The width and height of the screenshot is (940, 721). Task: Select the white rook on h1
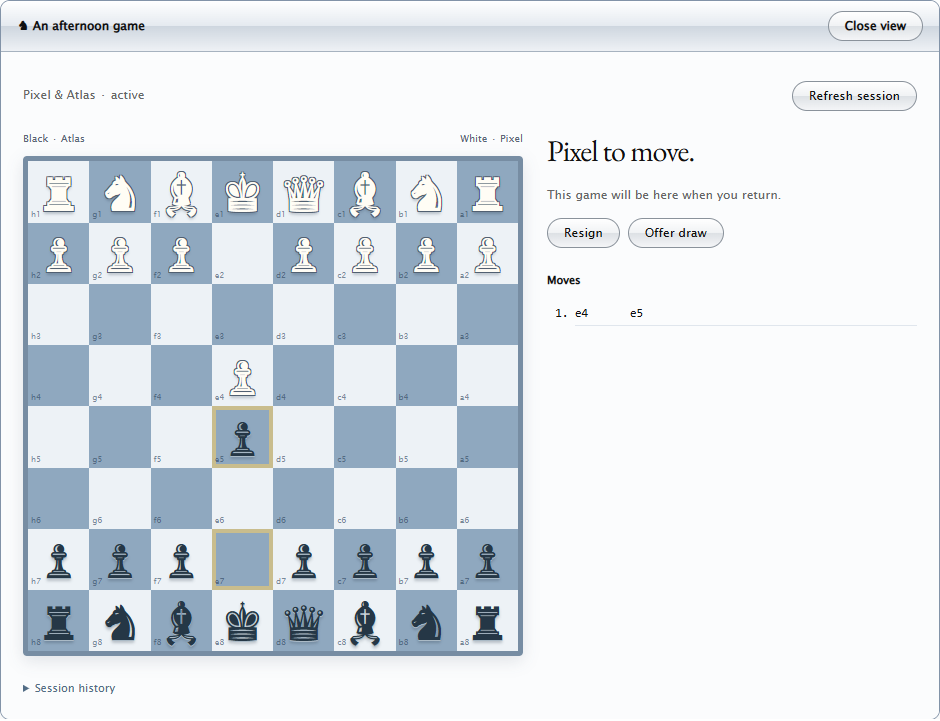[58, 192]
